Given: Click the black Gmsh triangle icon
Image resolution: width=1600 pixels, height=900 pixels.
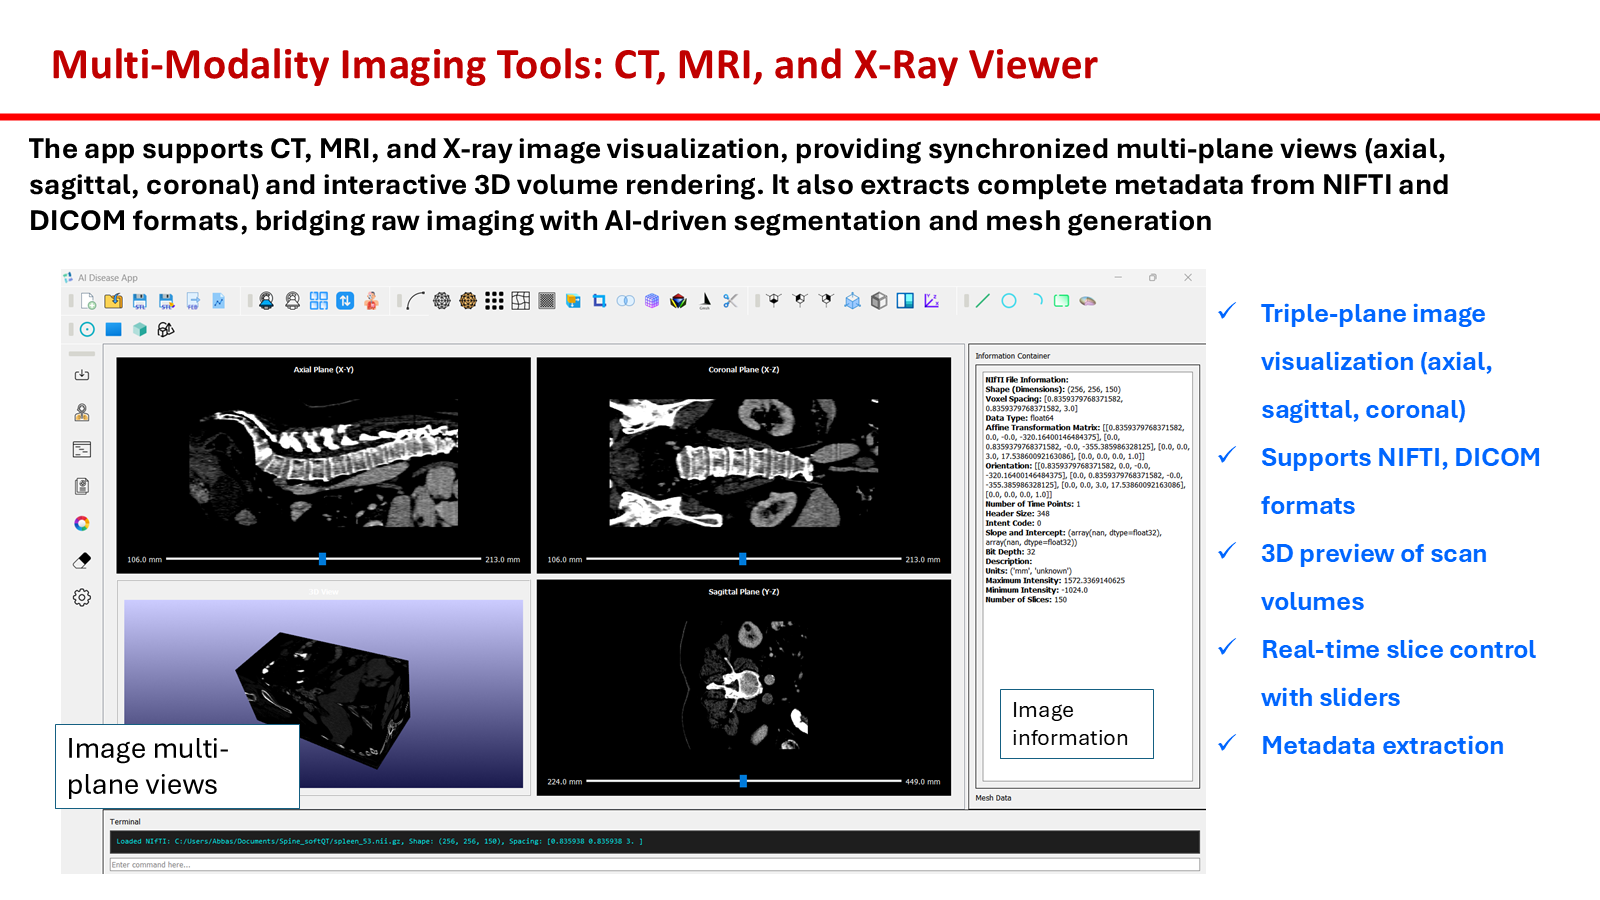Looking at the screenshot, I should point(705,301).
